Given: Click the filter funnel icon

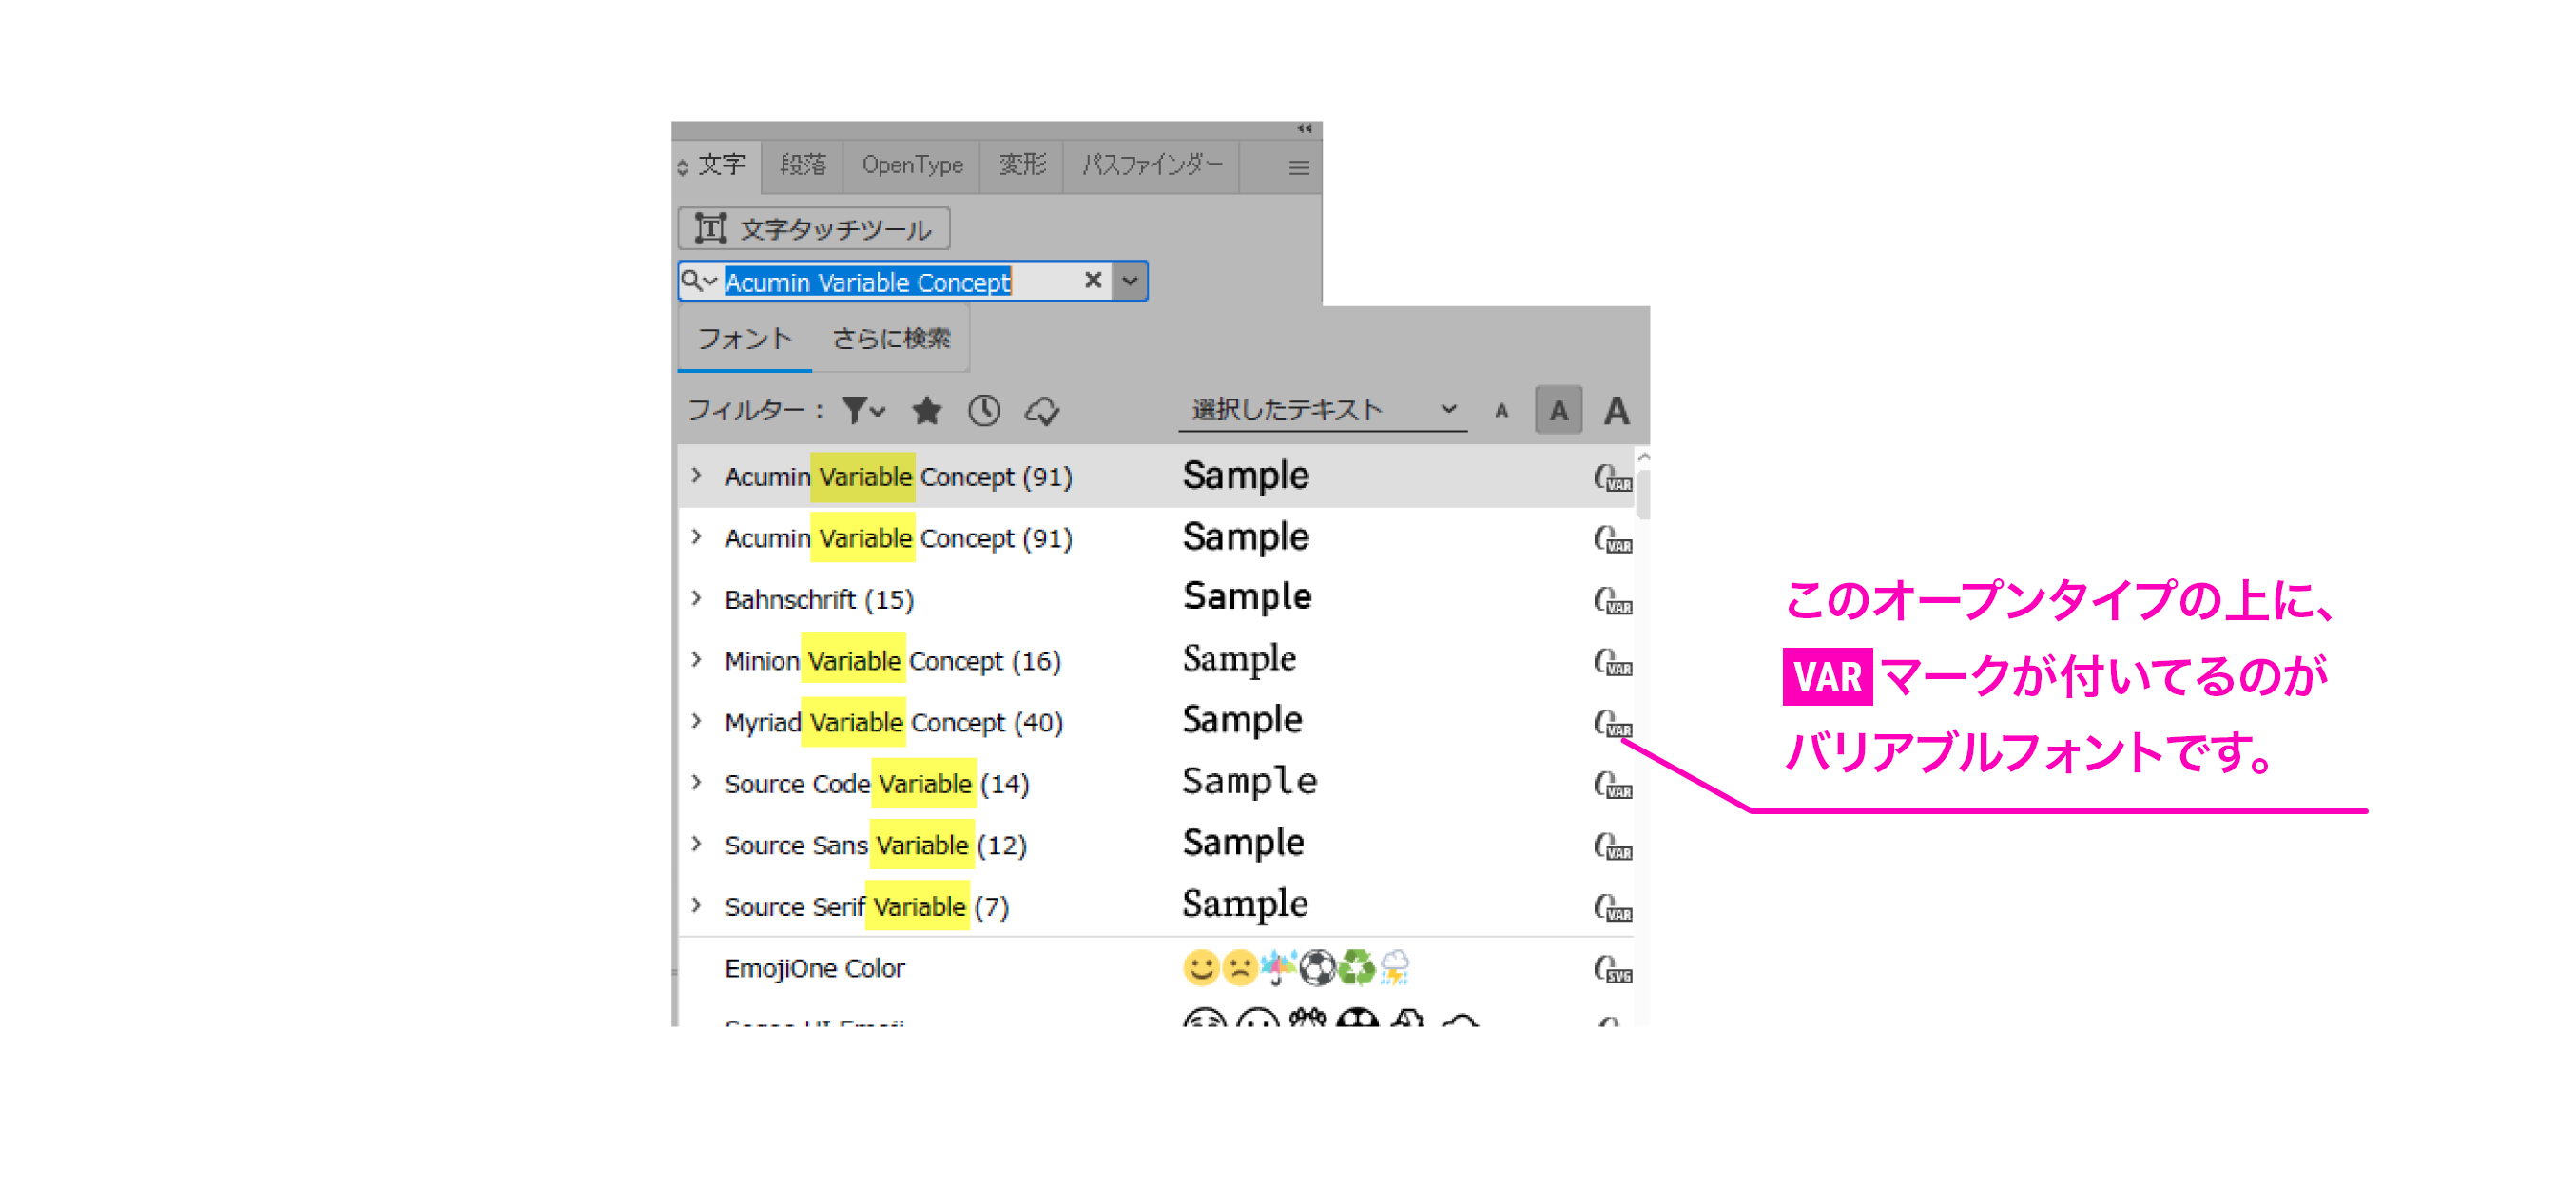Looking at the screenshot, I should [862, 411].
